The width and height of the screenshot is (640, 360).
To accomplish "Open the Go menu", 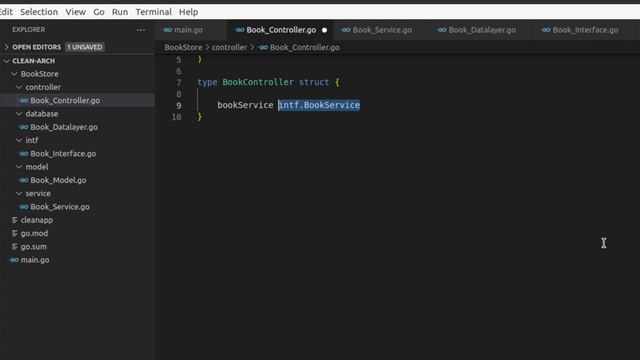I will [x=99, y=12].
